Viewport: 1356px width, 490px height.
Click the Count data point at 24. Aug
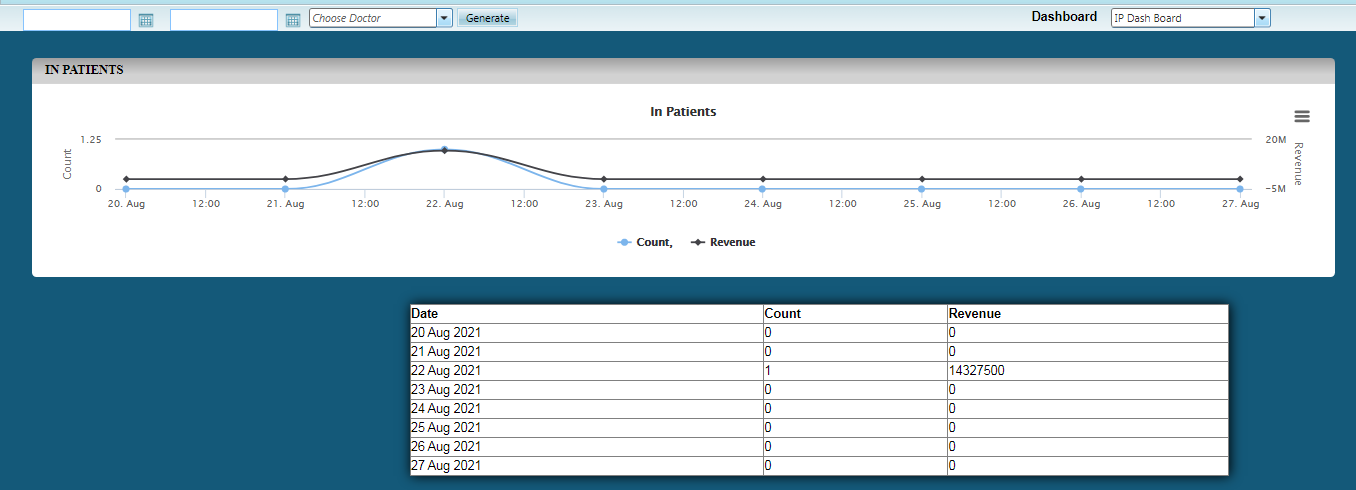coord(762,188)
